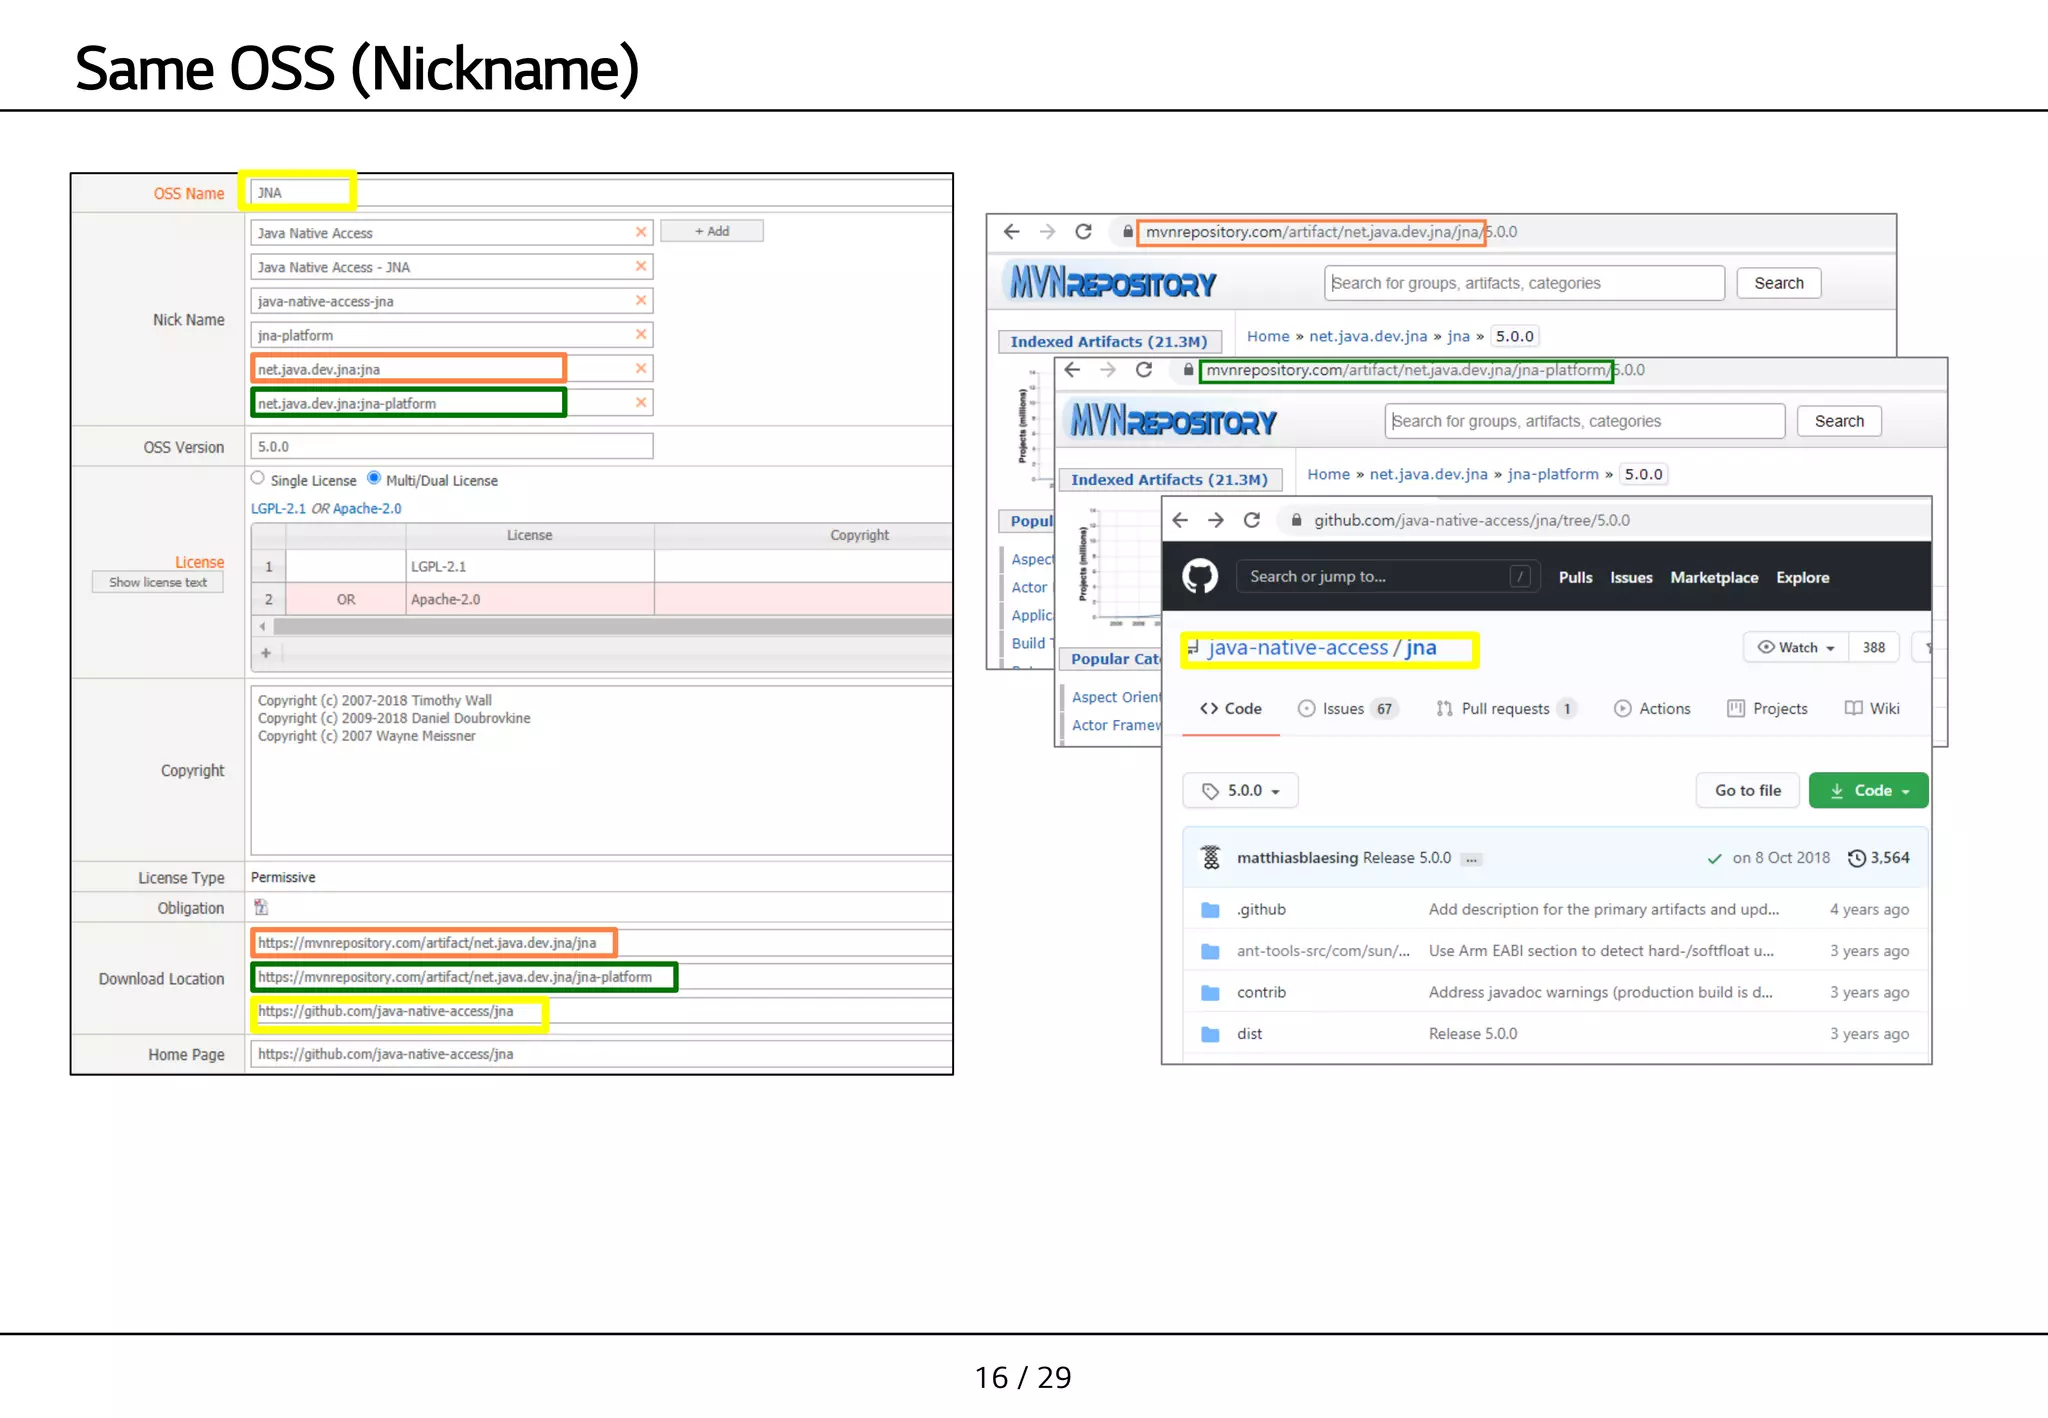Open Issues in GitHub header
Image resolution: width=2048 pixels, height=1418 pixels.
click(x=1631, y=577)
